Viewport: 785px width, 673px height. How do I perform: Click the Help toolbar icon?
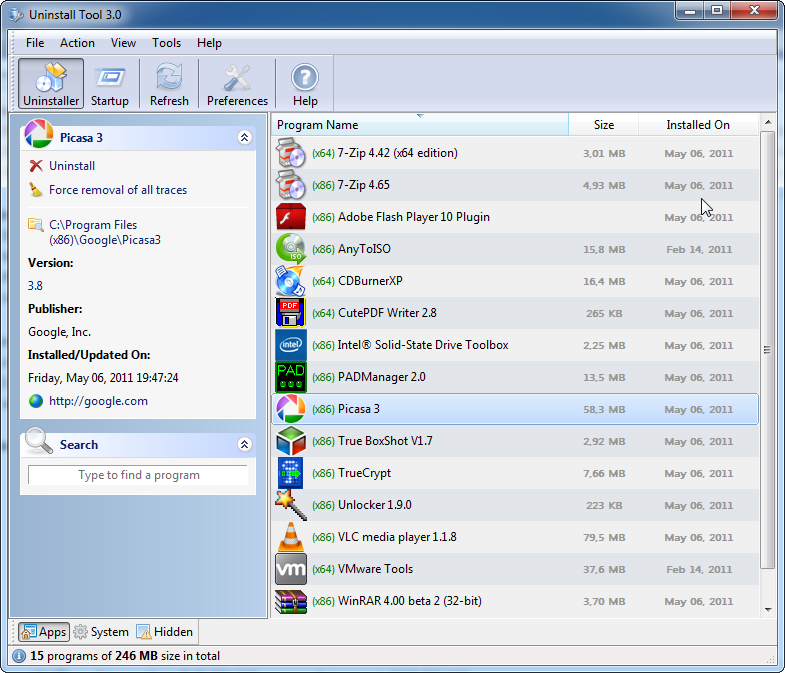point(305,84)
